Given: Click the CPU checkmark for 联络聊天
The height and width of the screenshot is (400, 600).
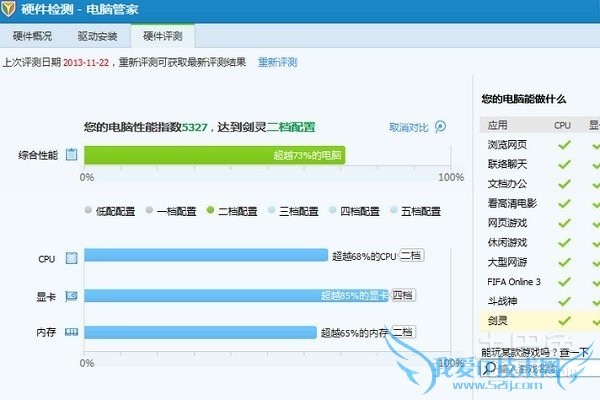Looking at the screenshot, I should click(x=564, y=164).
